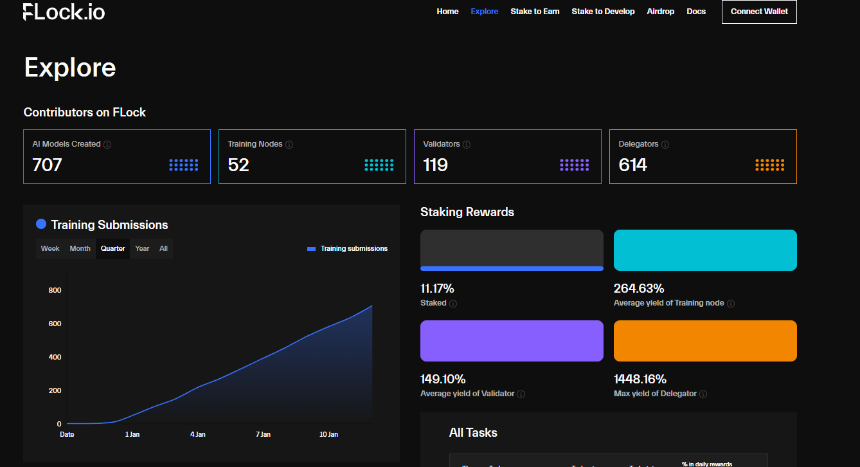Click the orange Max yield of Delegator bar
This screenshot has width=860, height=467.
pyautogui.click(x=705, y=341)
